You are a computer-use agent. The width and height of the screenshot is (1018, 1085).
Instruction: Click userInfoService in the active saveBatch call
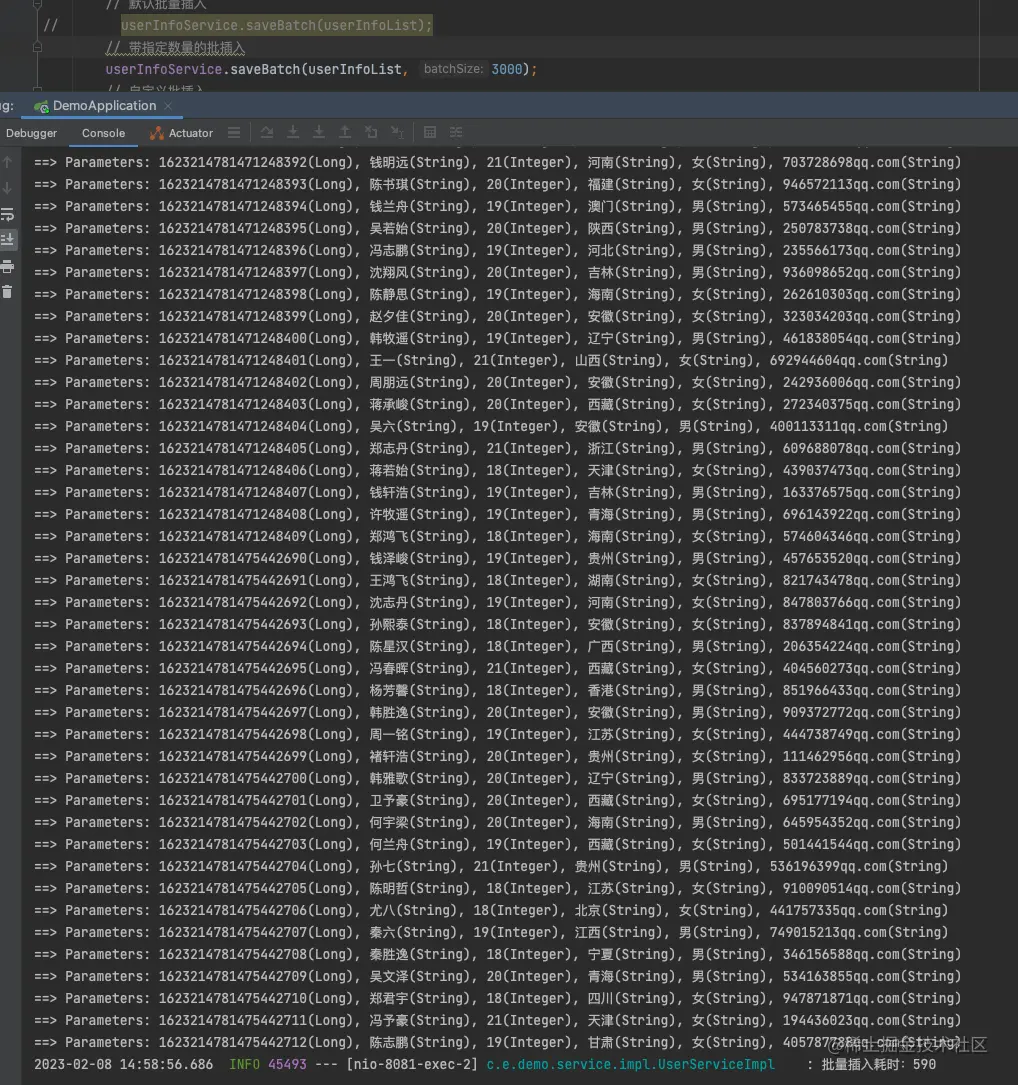[163, 69]
